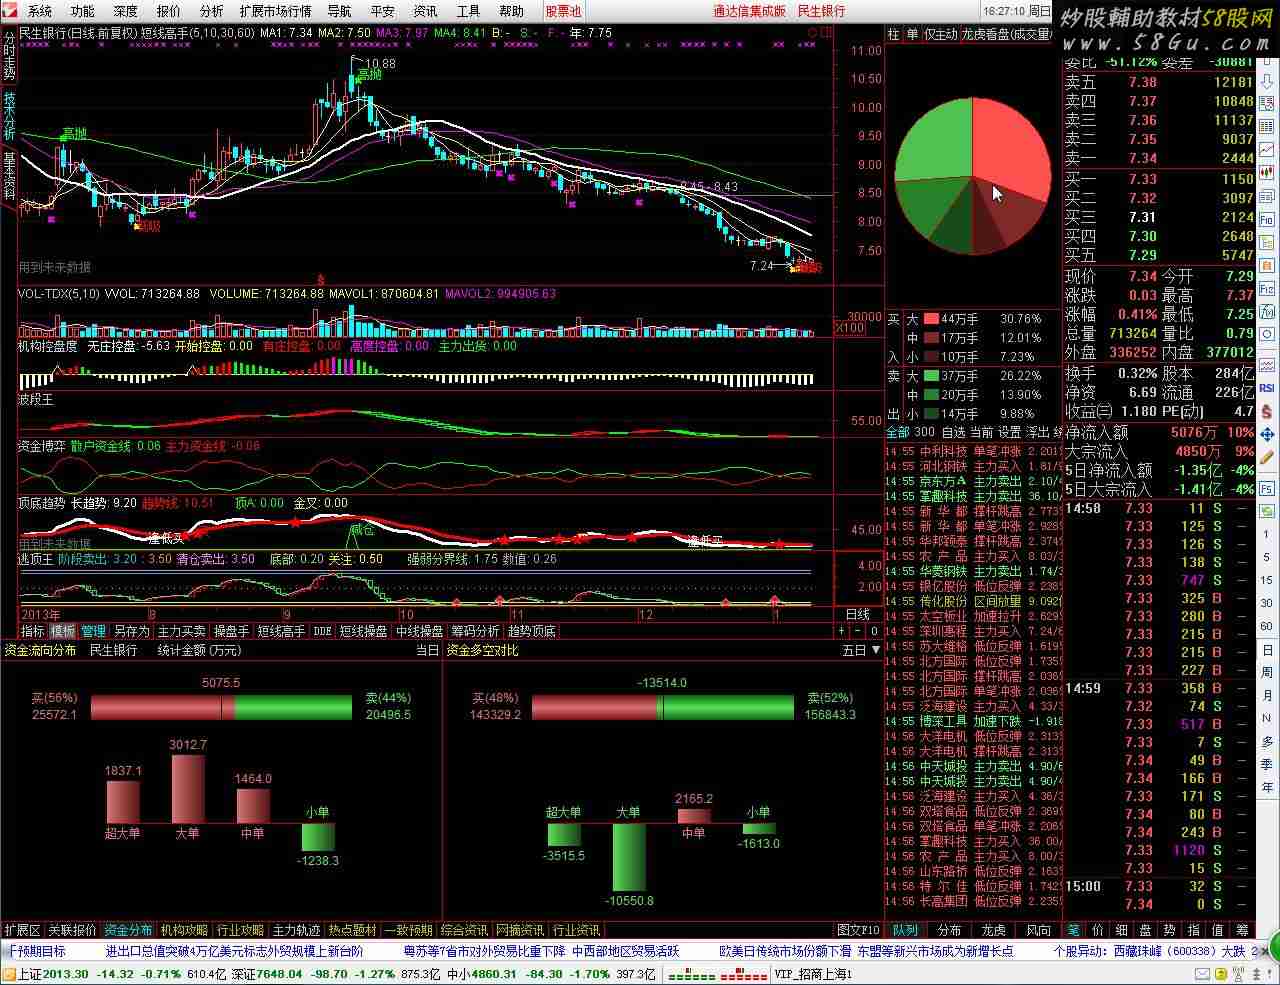Switch to monthly 月 period

point(1266,695)
